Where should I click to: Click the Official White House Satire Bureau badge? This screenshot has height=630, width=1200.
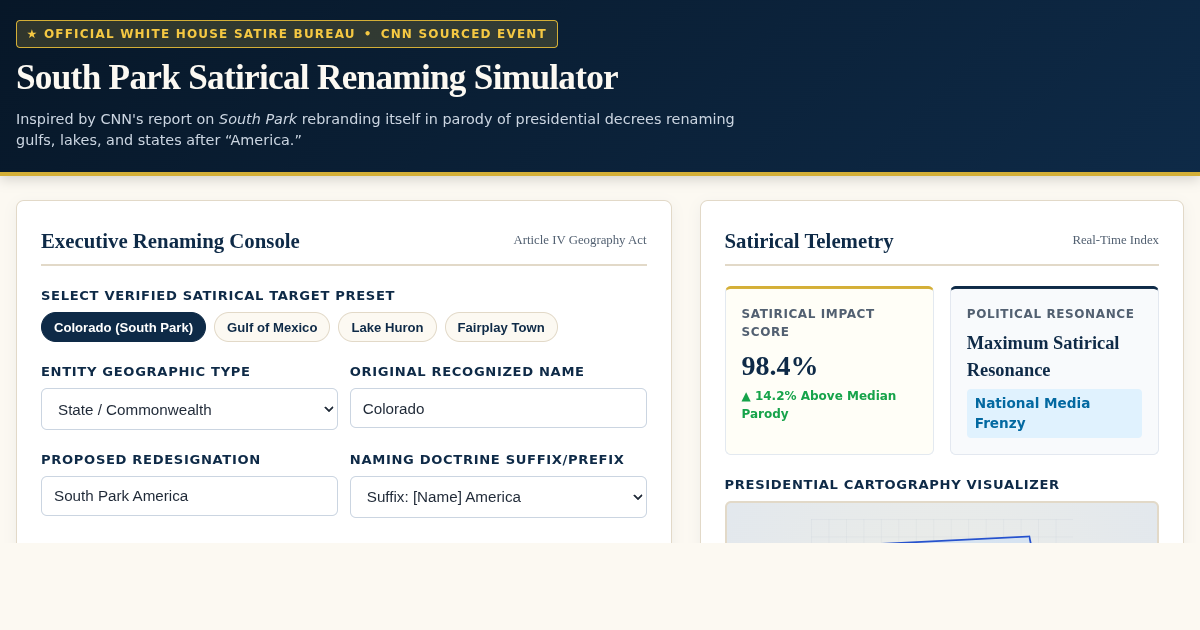(287, 34)
